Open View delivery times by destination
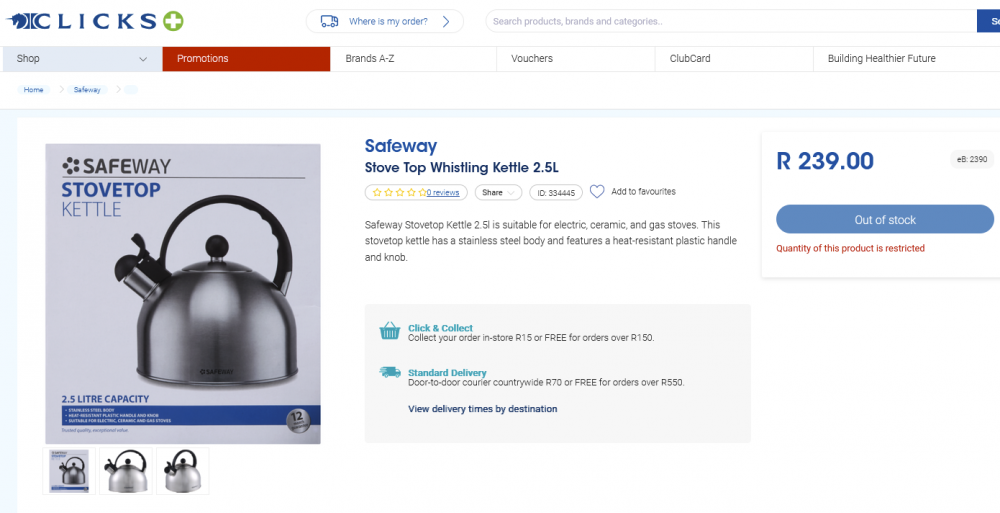The image size is (1000, 513). click(483, 409)
